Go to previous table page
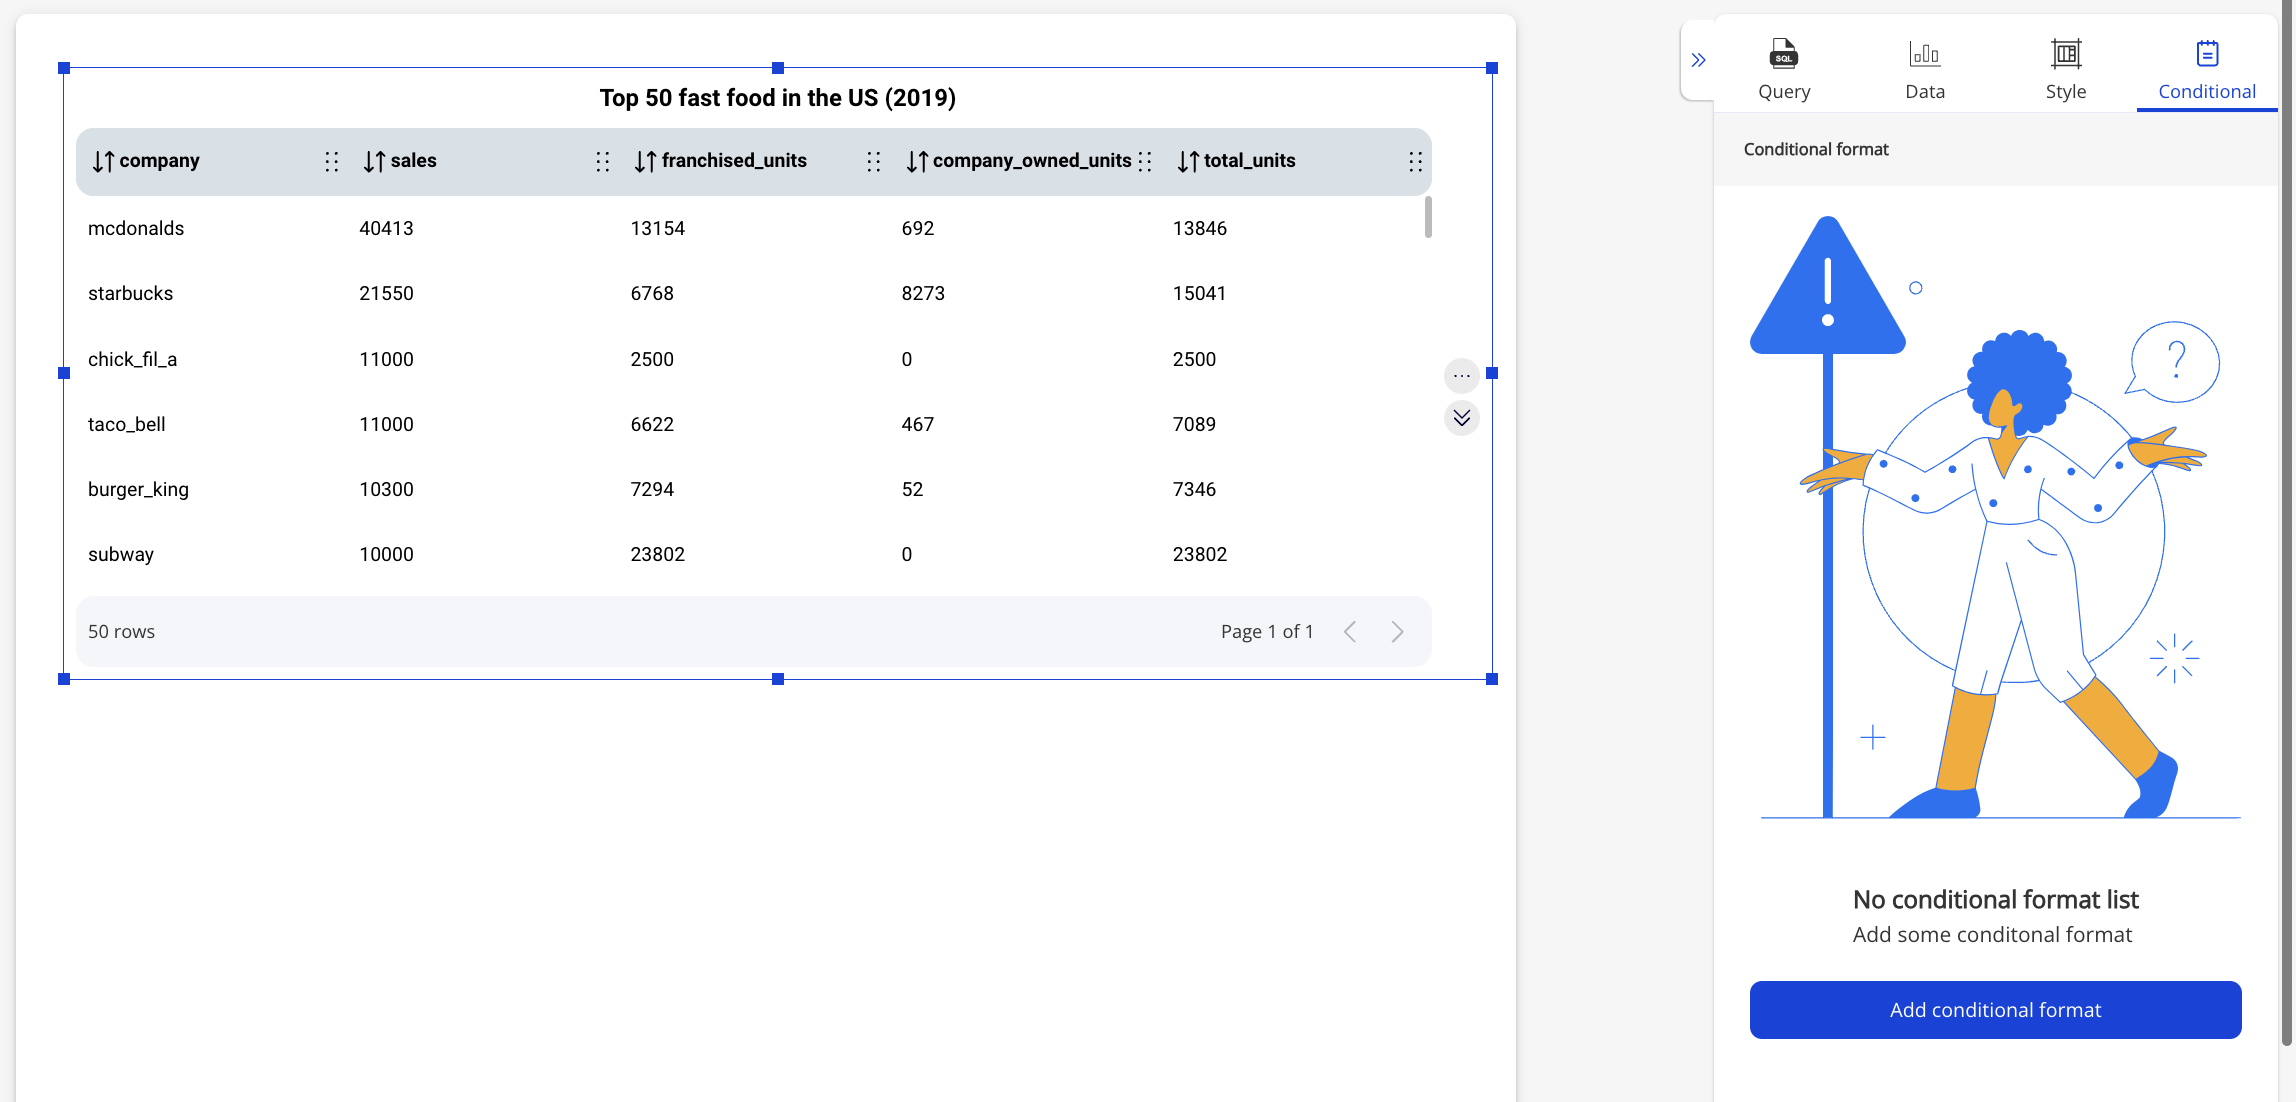The width and height of the screenshot is (2296, 1102). (x=1350, y=632)
